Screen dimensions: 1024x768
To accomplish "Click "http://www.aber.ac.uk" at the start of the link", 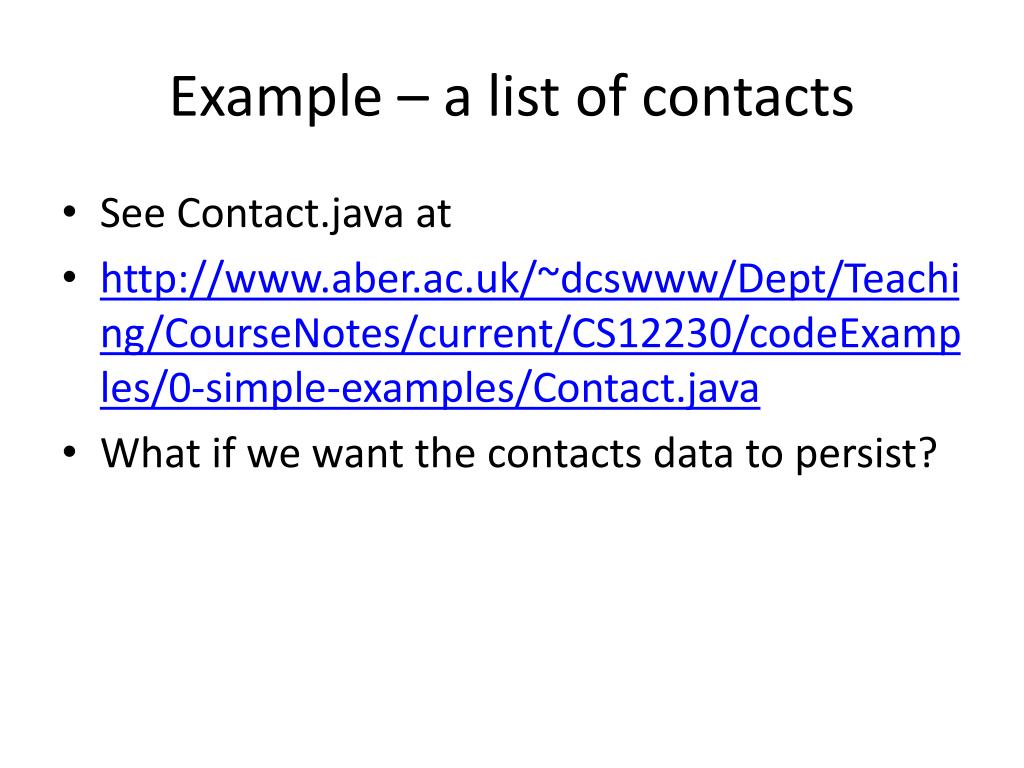I will (310, 278).
